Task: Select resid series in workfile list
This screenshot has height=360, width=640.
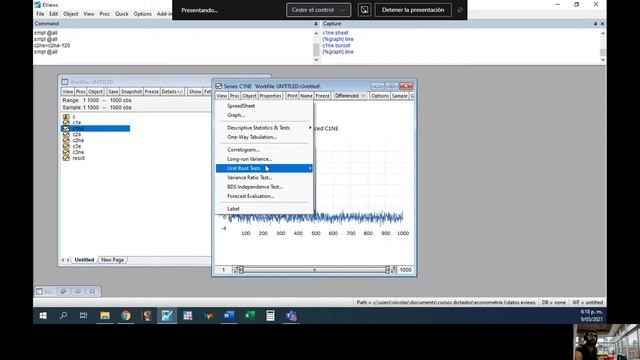Action: click(x=78, y=158)
